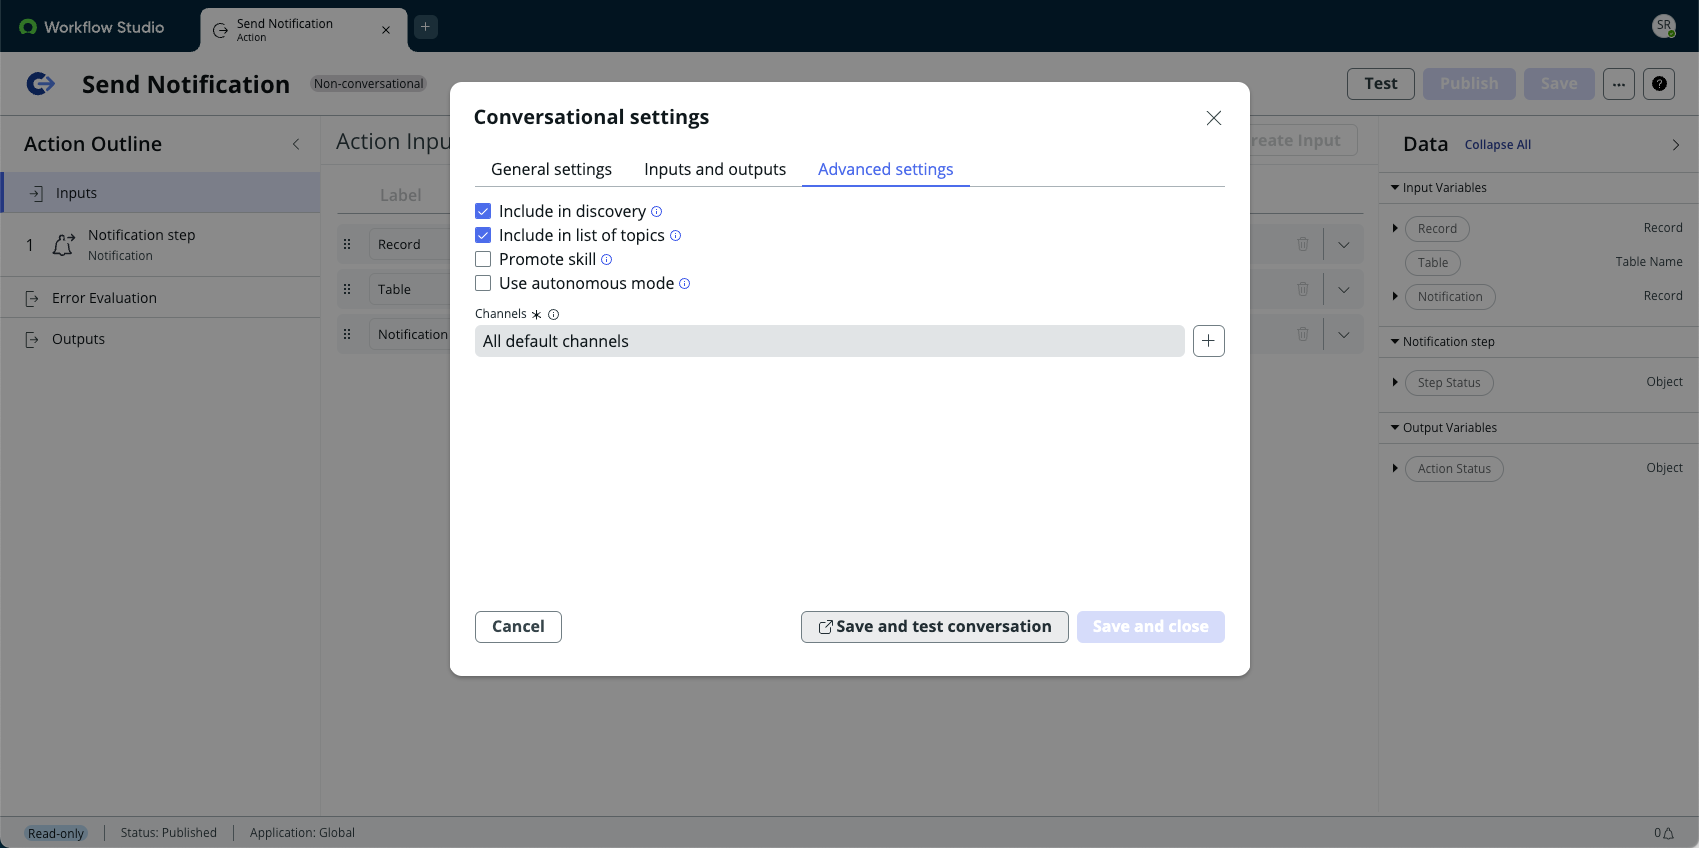The image size is (1699, 848).
Task: Collapse the Action Outline panel
Action: coord(296,144)
